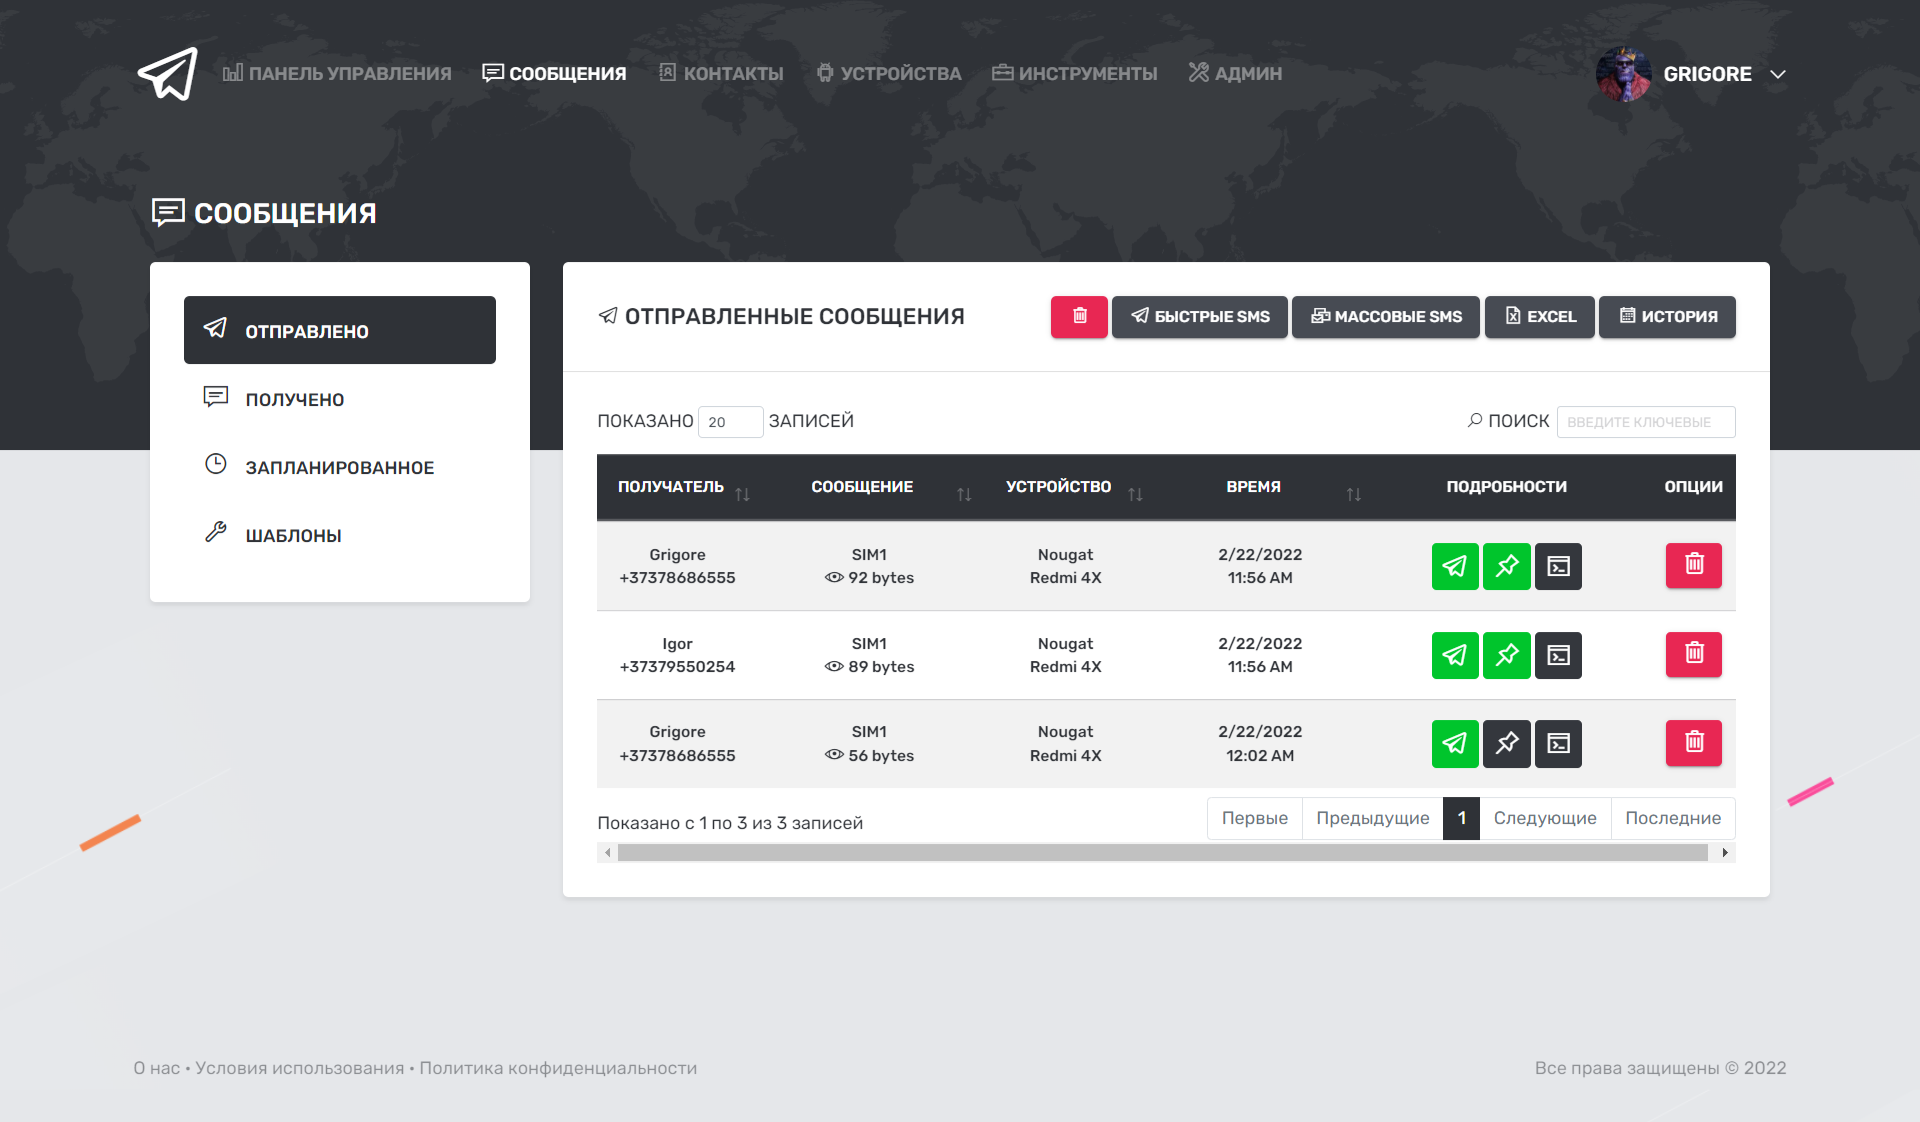Click green pin icon in first row
The height and width of the screenshot is (1122, 1920).
1506,567
